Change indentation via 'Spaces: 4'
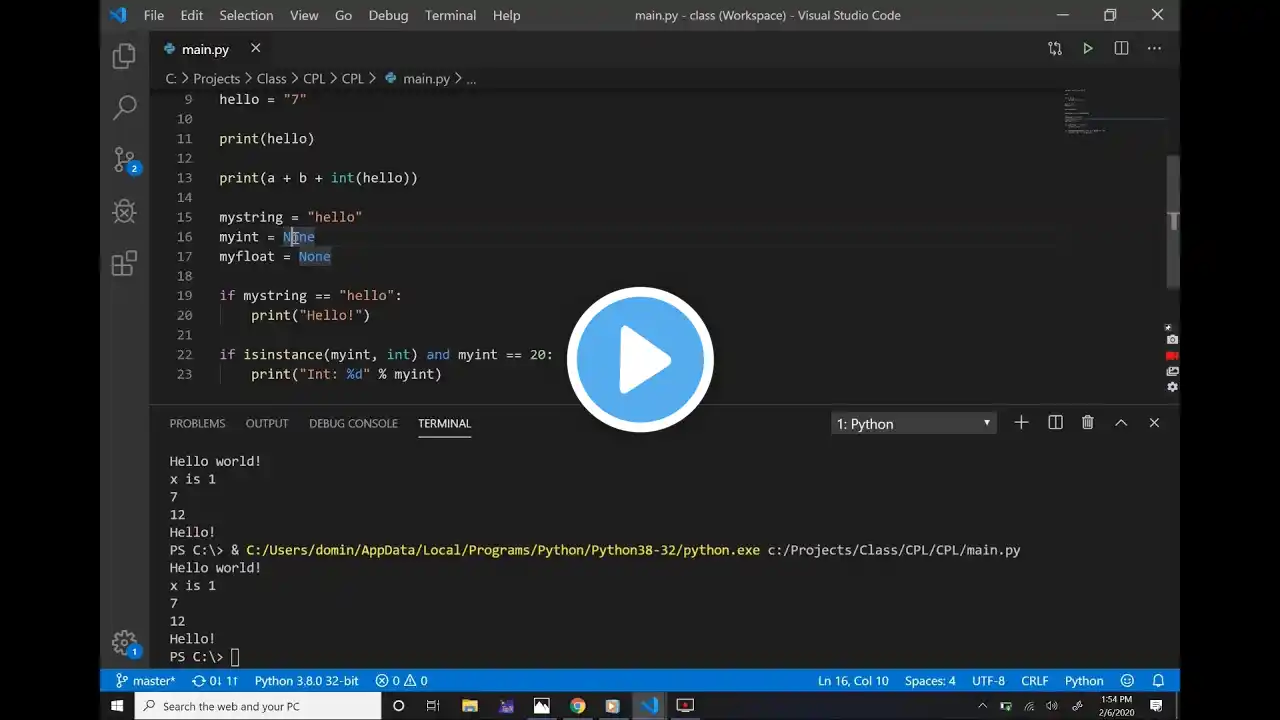Image resolution: width=1280 pixels, height=720 pixels. click(930, 681)
